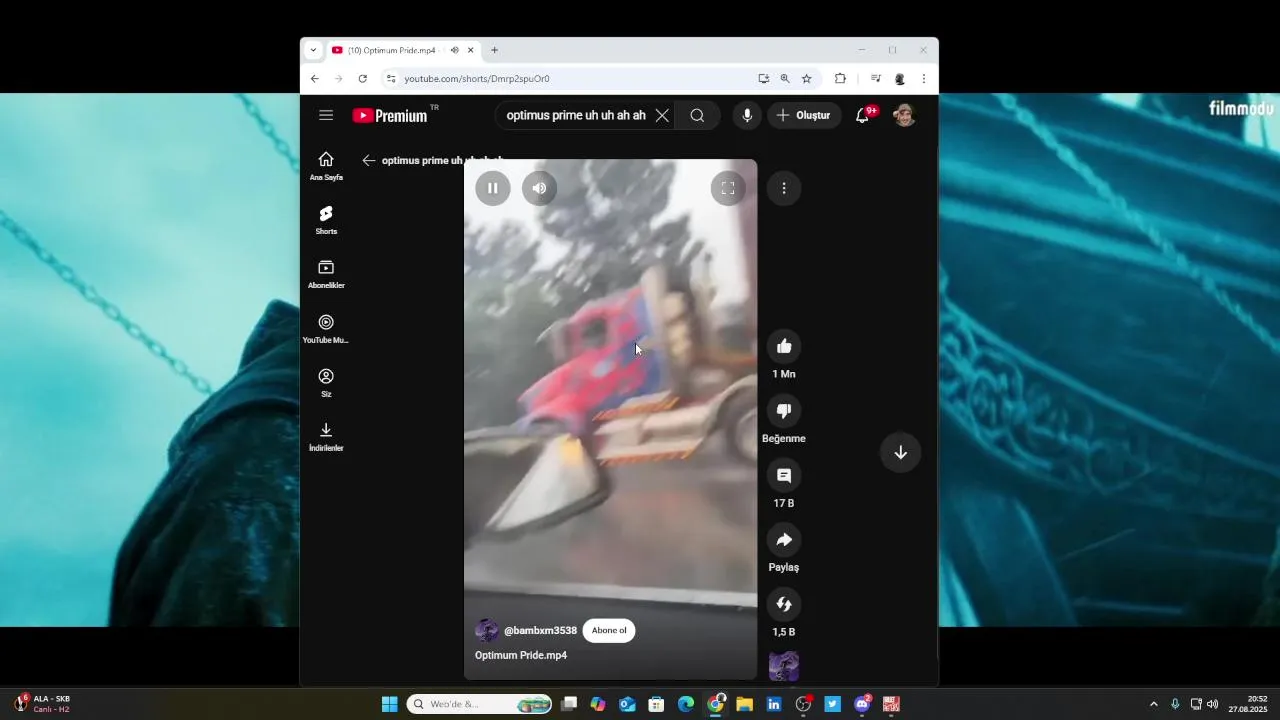
Task: Bookmark this page with star icon
Action: (806, 78)
